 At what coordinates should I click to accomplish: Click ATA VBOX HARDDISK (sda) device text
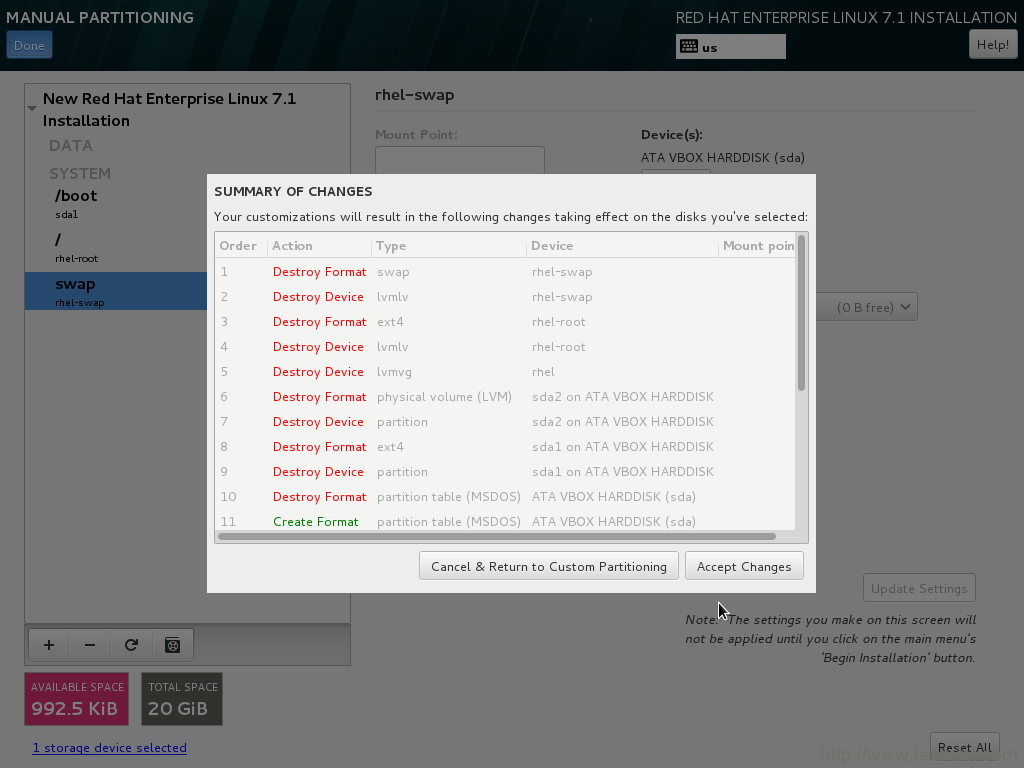click(x=722, y=157)
